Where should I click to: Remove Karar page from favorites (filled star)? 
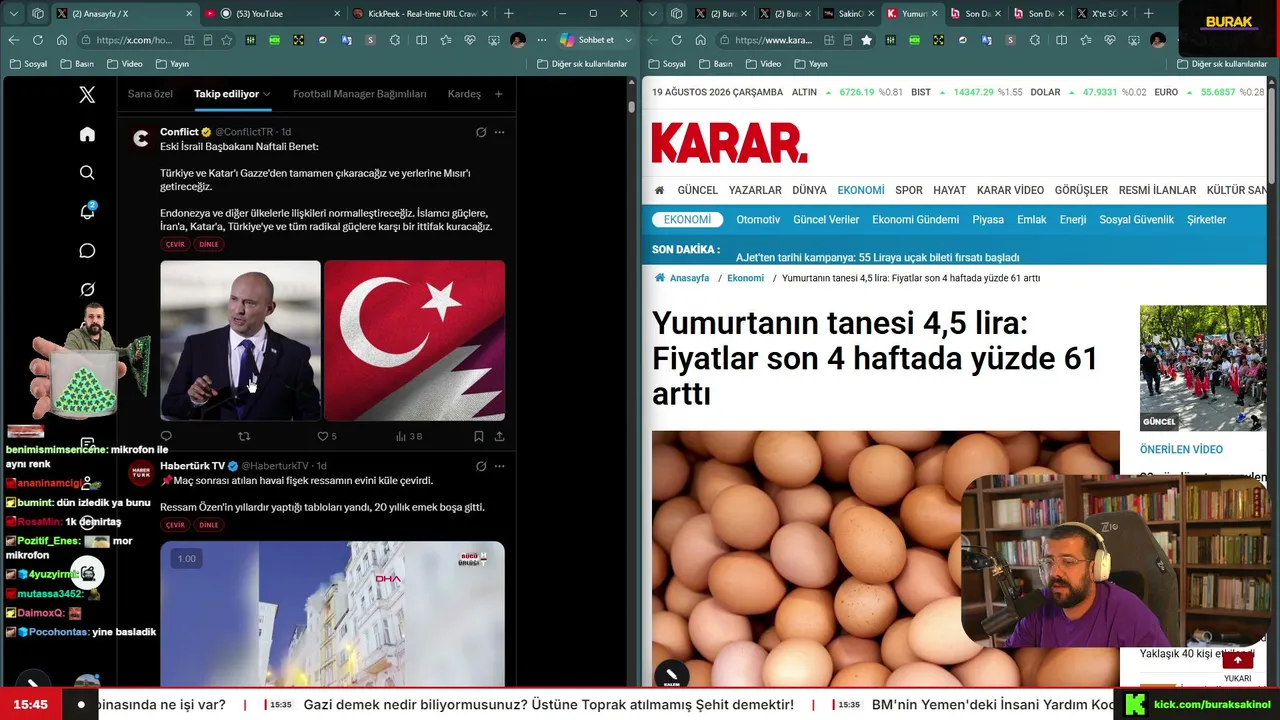(x=866, y=40)
